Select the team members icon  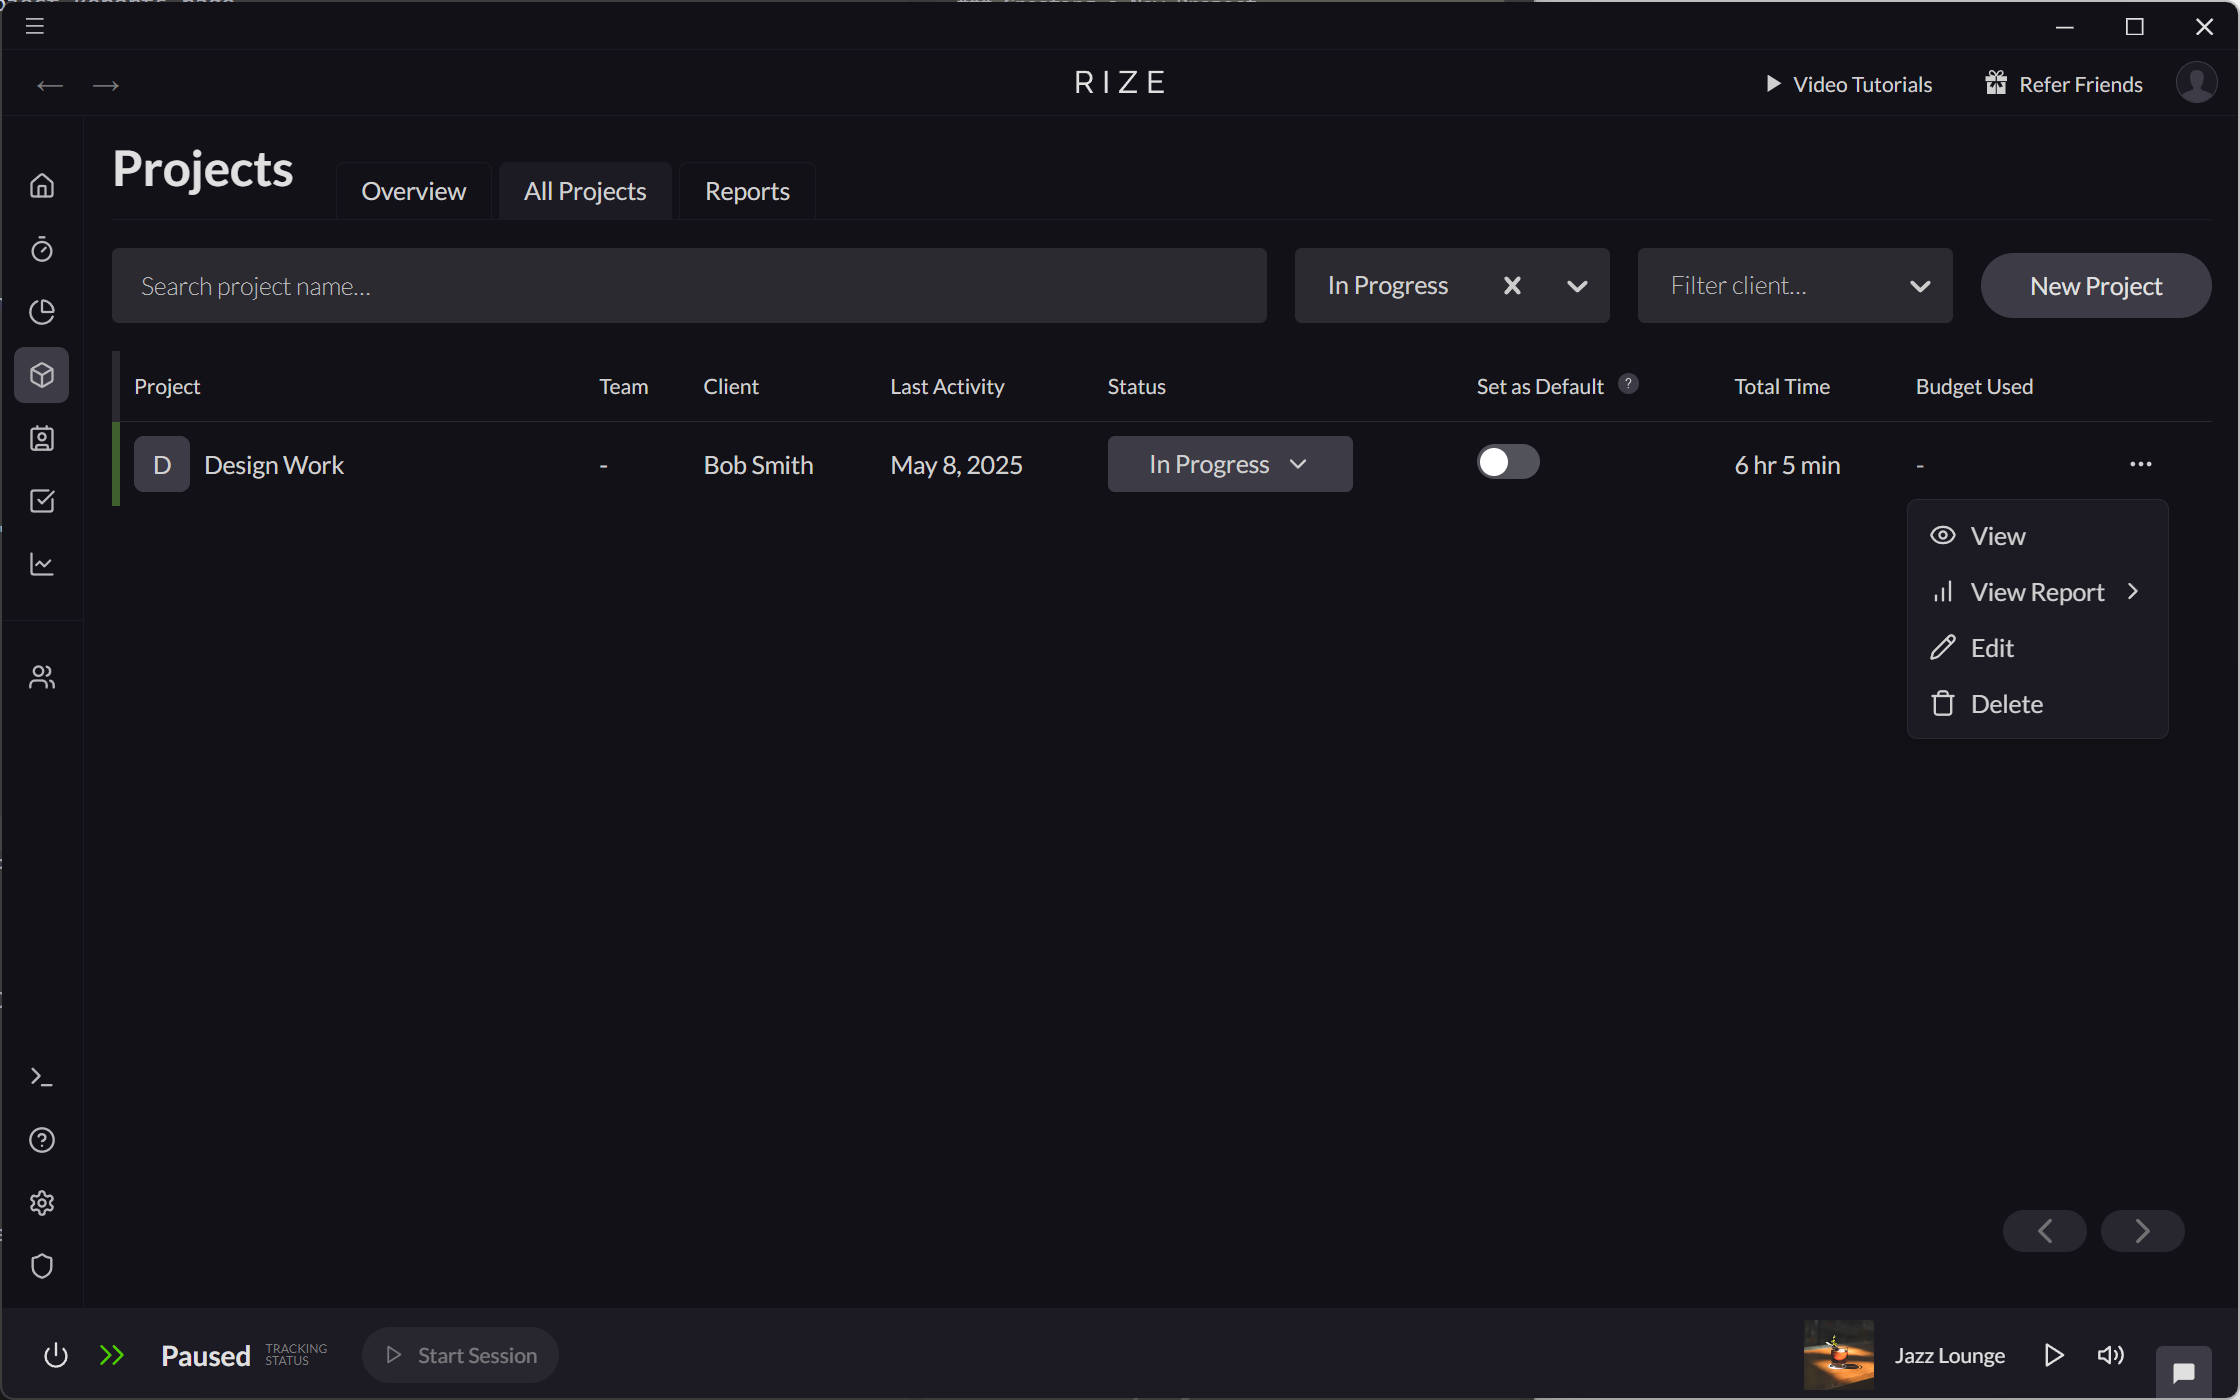click(42, 676)
